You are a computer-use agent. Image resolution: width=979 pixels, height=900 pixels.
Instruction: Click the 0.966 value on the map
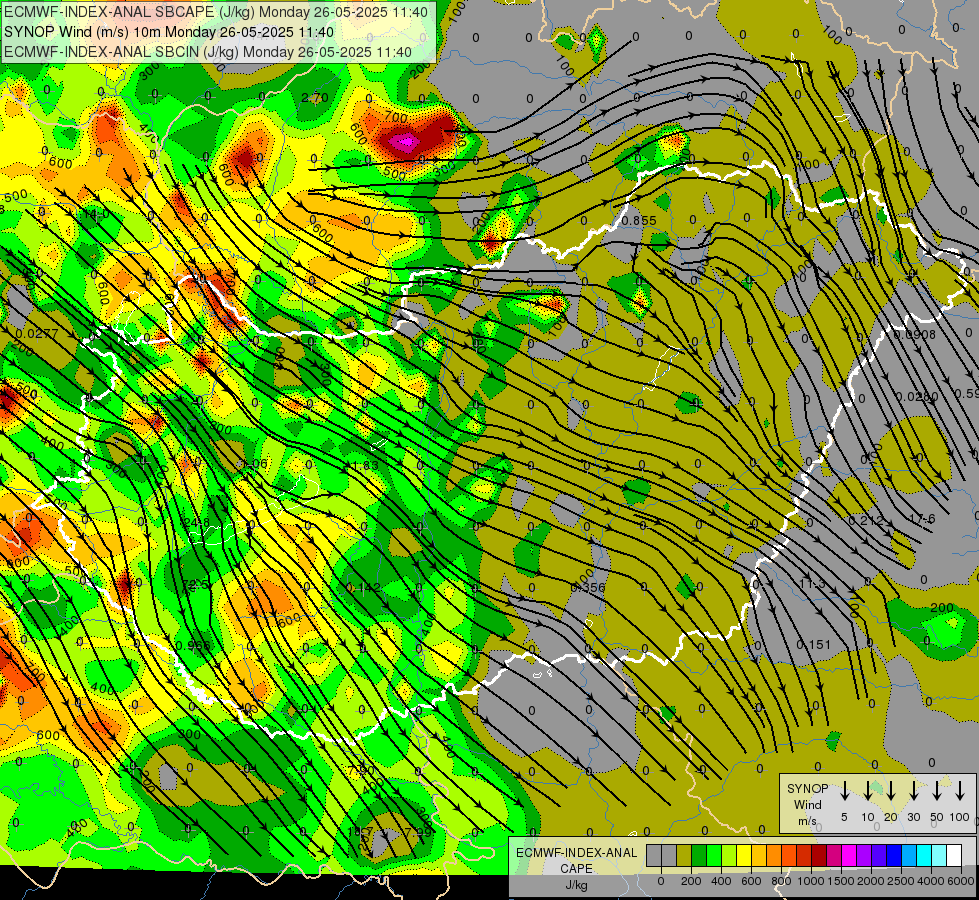(x=193, y=646)
